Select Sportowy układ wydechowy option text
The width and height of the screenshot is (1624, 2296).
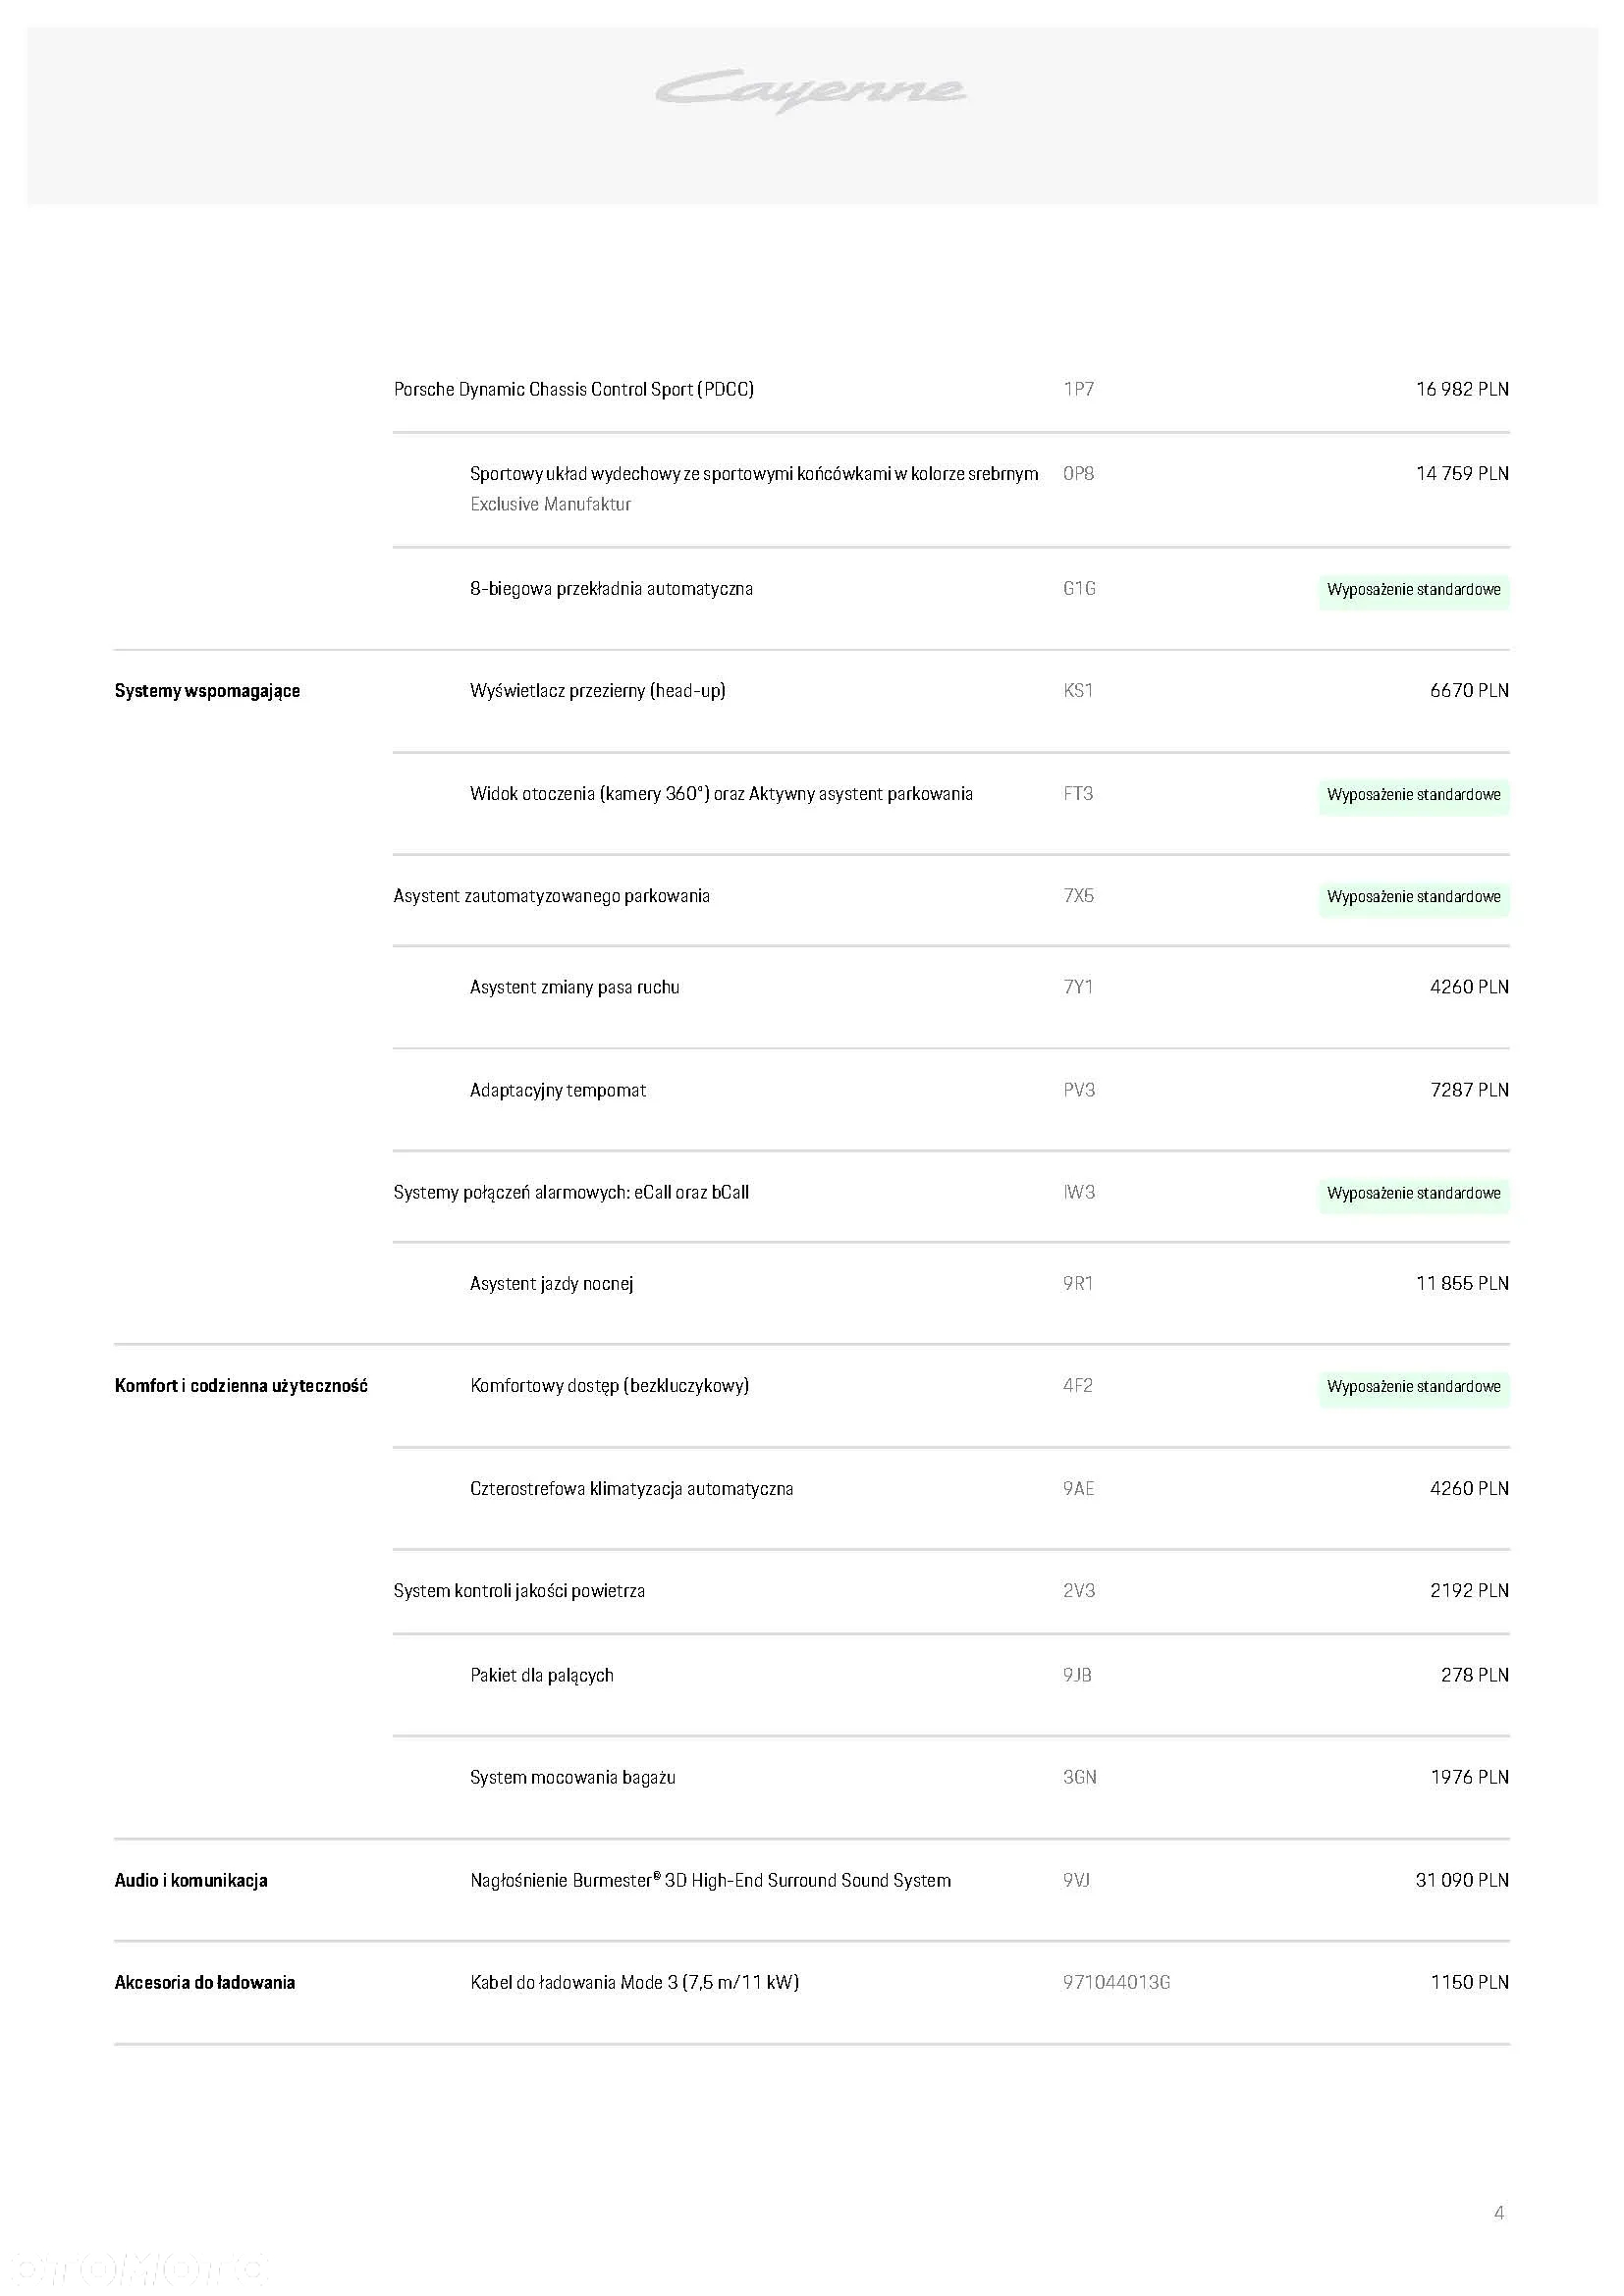pos(754,474)
